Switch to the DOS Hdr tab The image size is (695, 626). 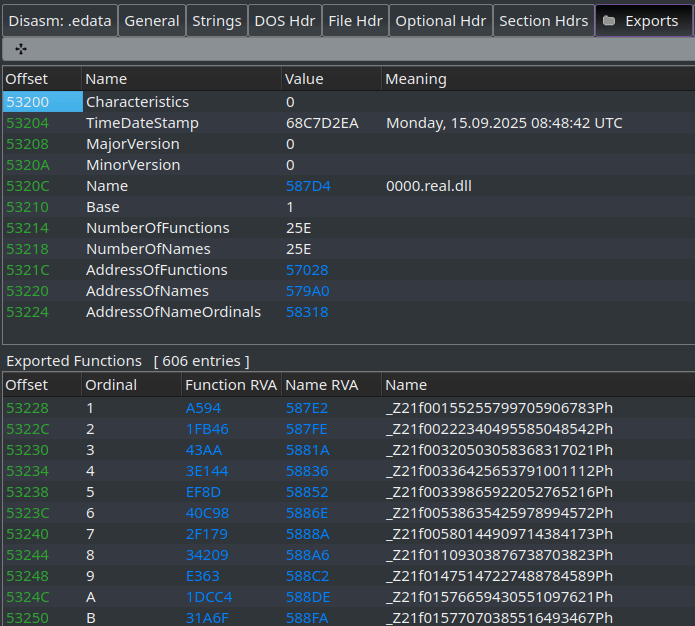click(285, 21)
